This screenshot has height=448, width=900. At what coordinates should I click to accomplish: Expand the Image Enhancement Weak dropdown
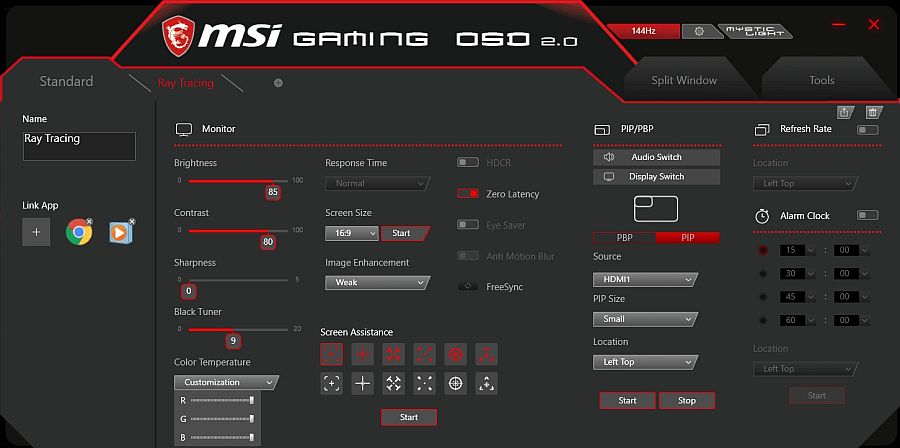[x=378, y=282]
